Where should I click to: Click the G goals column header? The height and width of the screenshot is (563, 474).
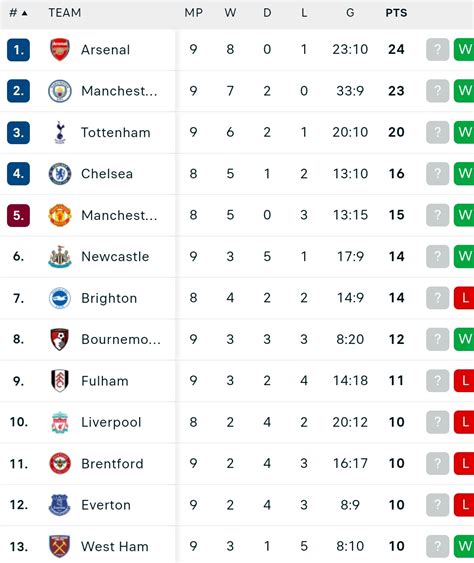tap(350, 13)
